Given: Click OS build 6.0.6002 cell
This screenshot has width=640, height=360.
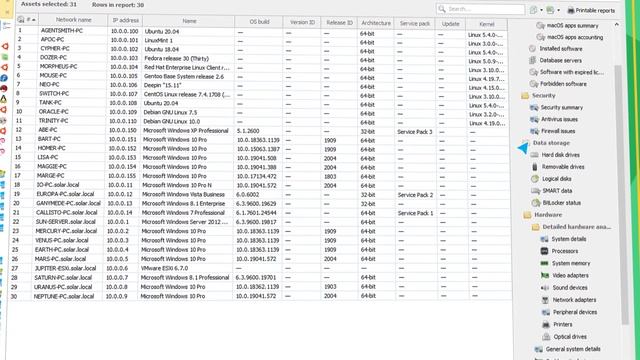Looking at the screenshot, I should click(x=248, y=195).
